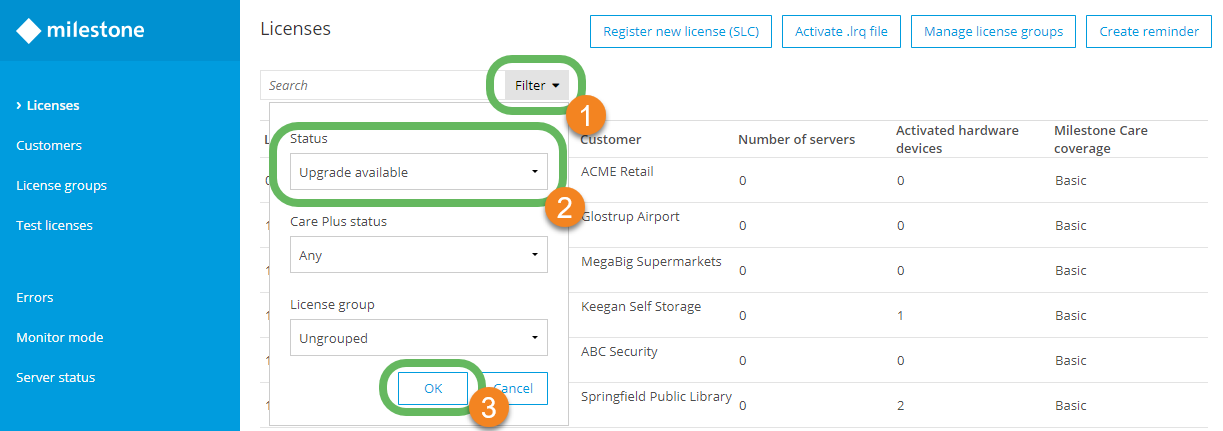The height and width of the screenshot is (431, 1223).
Task: Confirm the filter with OK
Action: tap(433, 389)
